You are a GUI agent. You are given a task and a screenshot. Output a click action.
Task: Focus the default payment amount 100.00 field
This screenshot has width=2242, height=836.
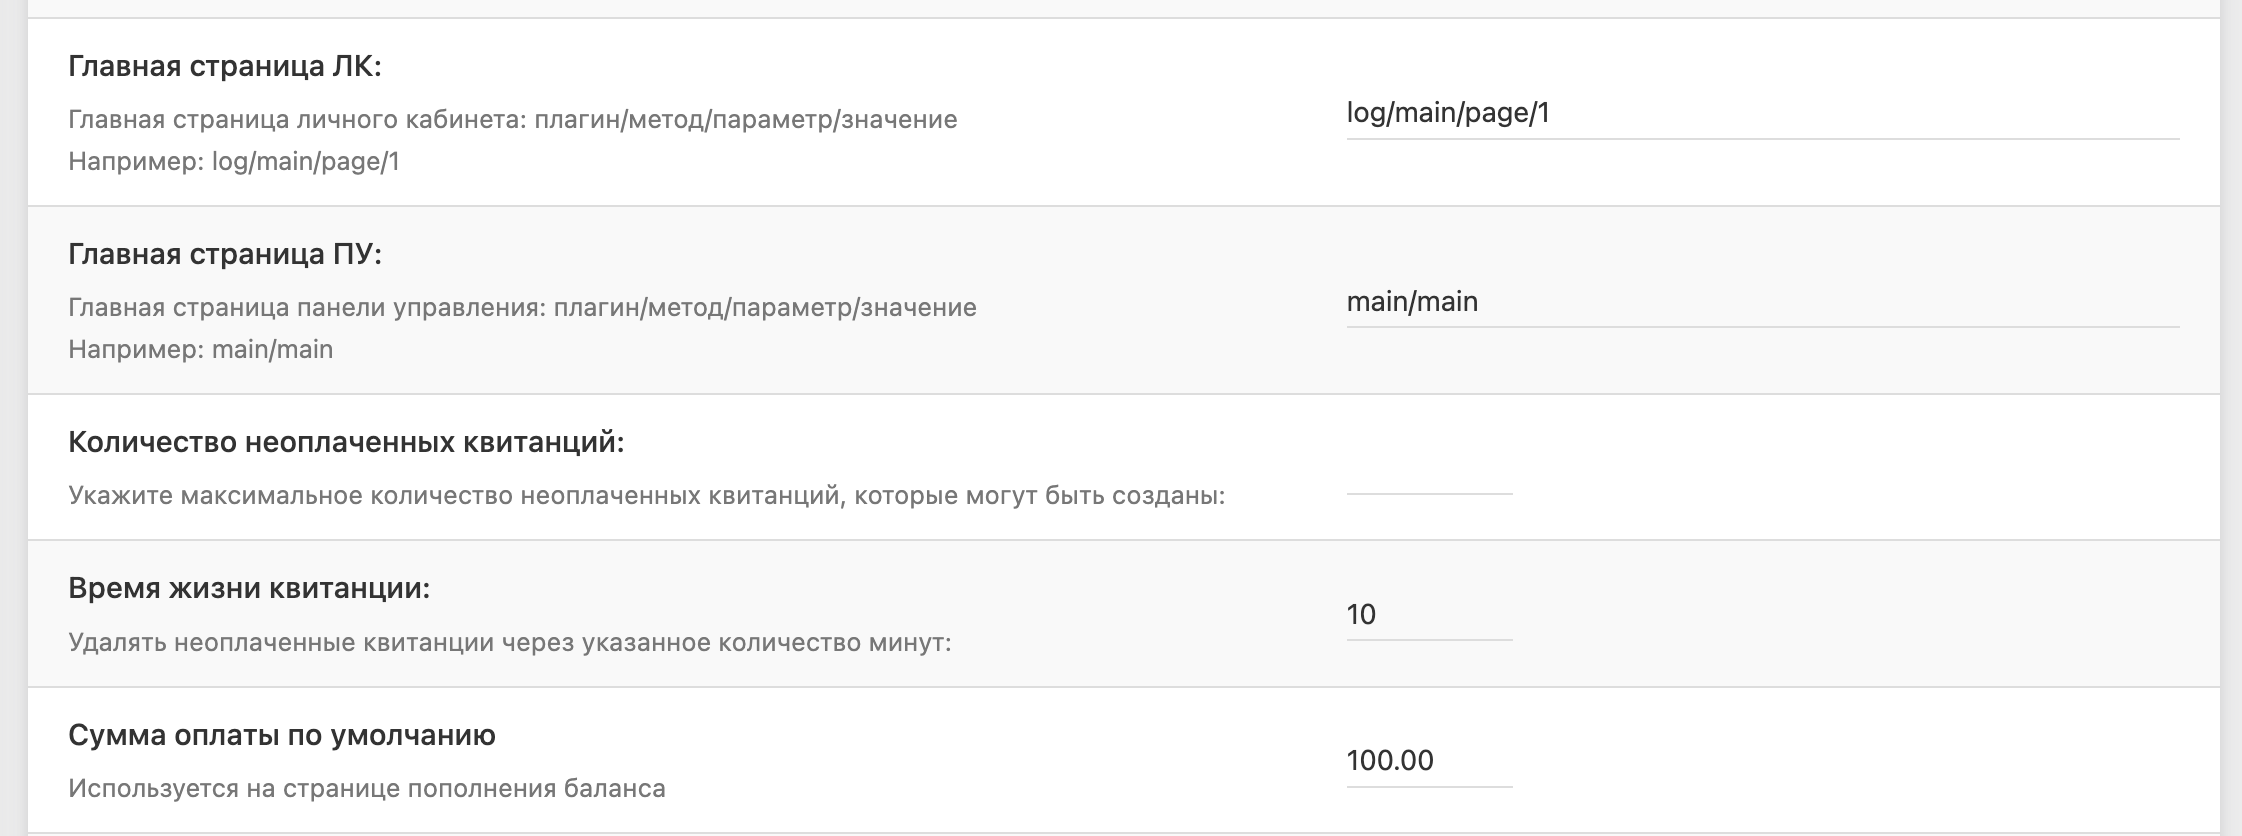(x=1429, y=761)
